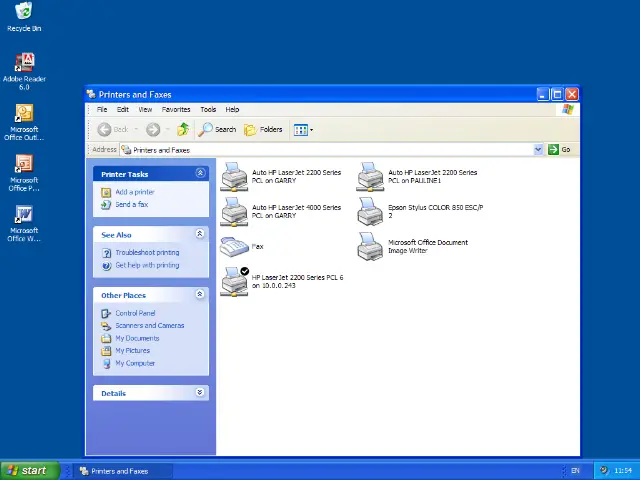Open the Back button history dropdown
Image resolution: width=640 pixels, height=480 pixels.
136,130
